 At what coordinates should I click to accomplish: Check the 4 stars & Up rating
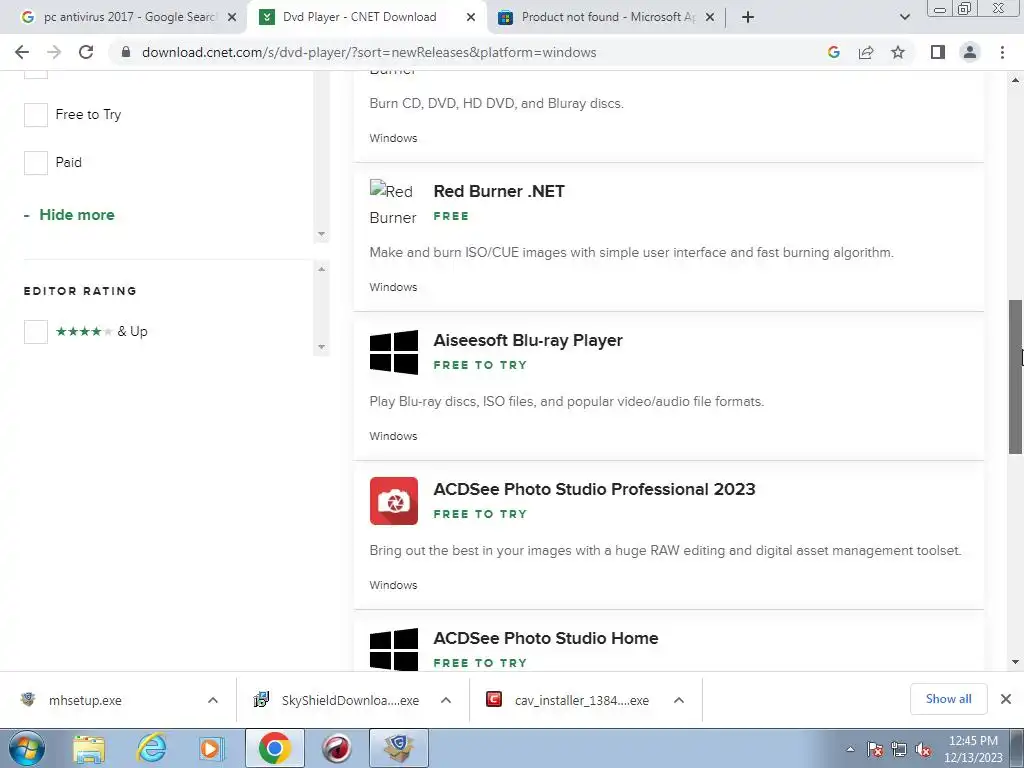(36, 332)
